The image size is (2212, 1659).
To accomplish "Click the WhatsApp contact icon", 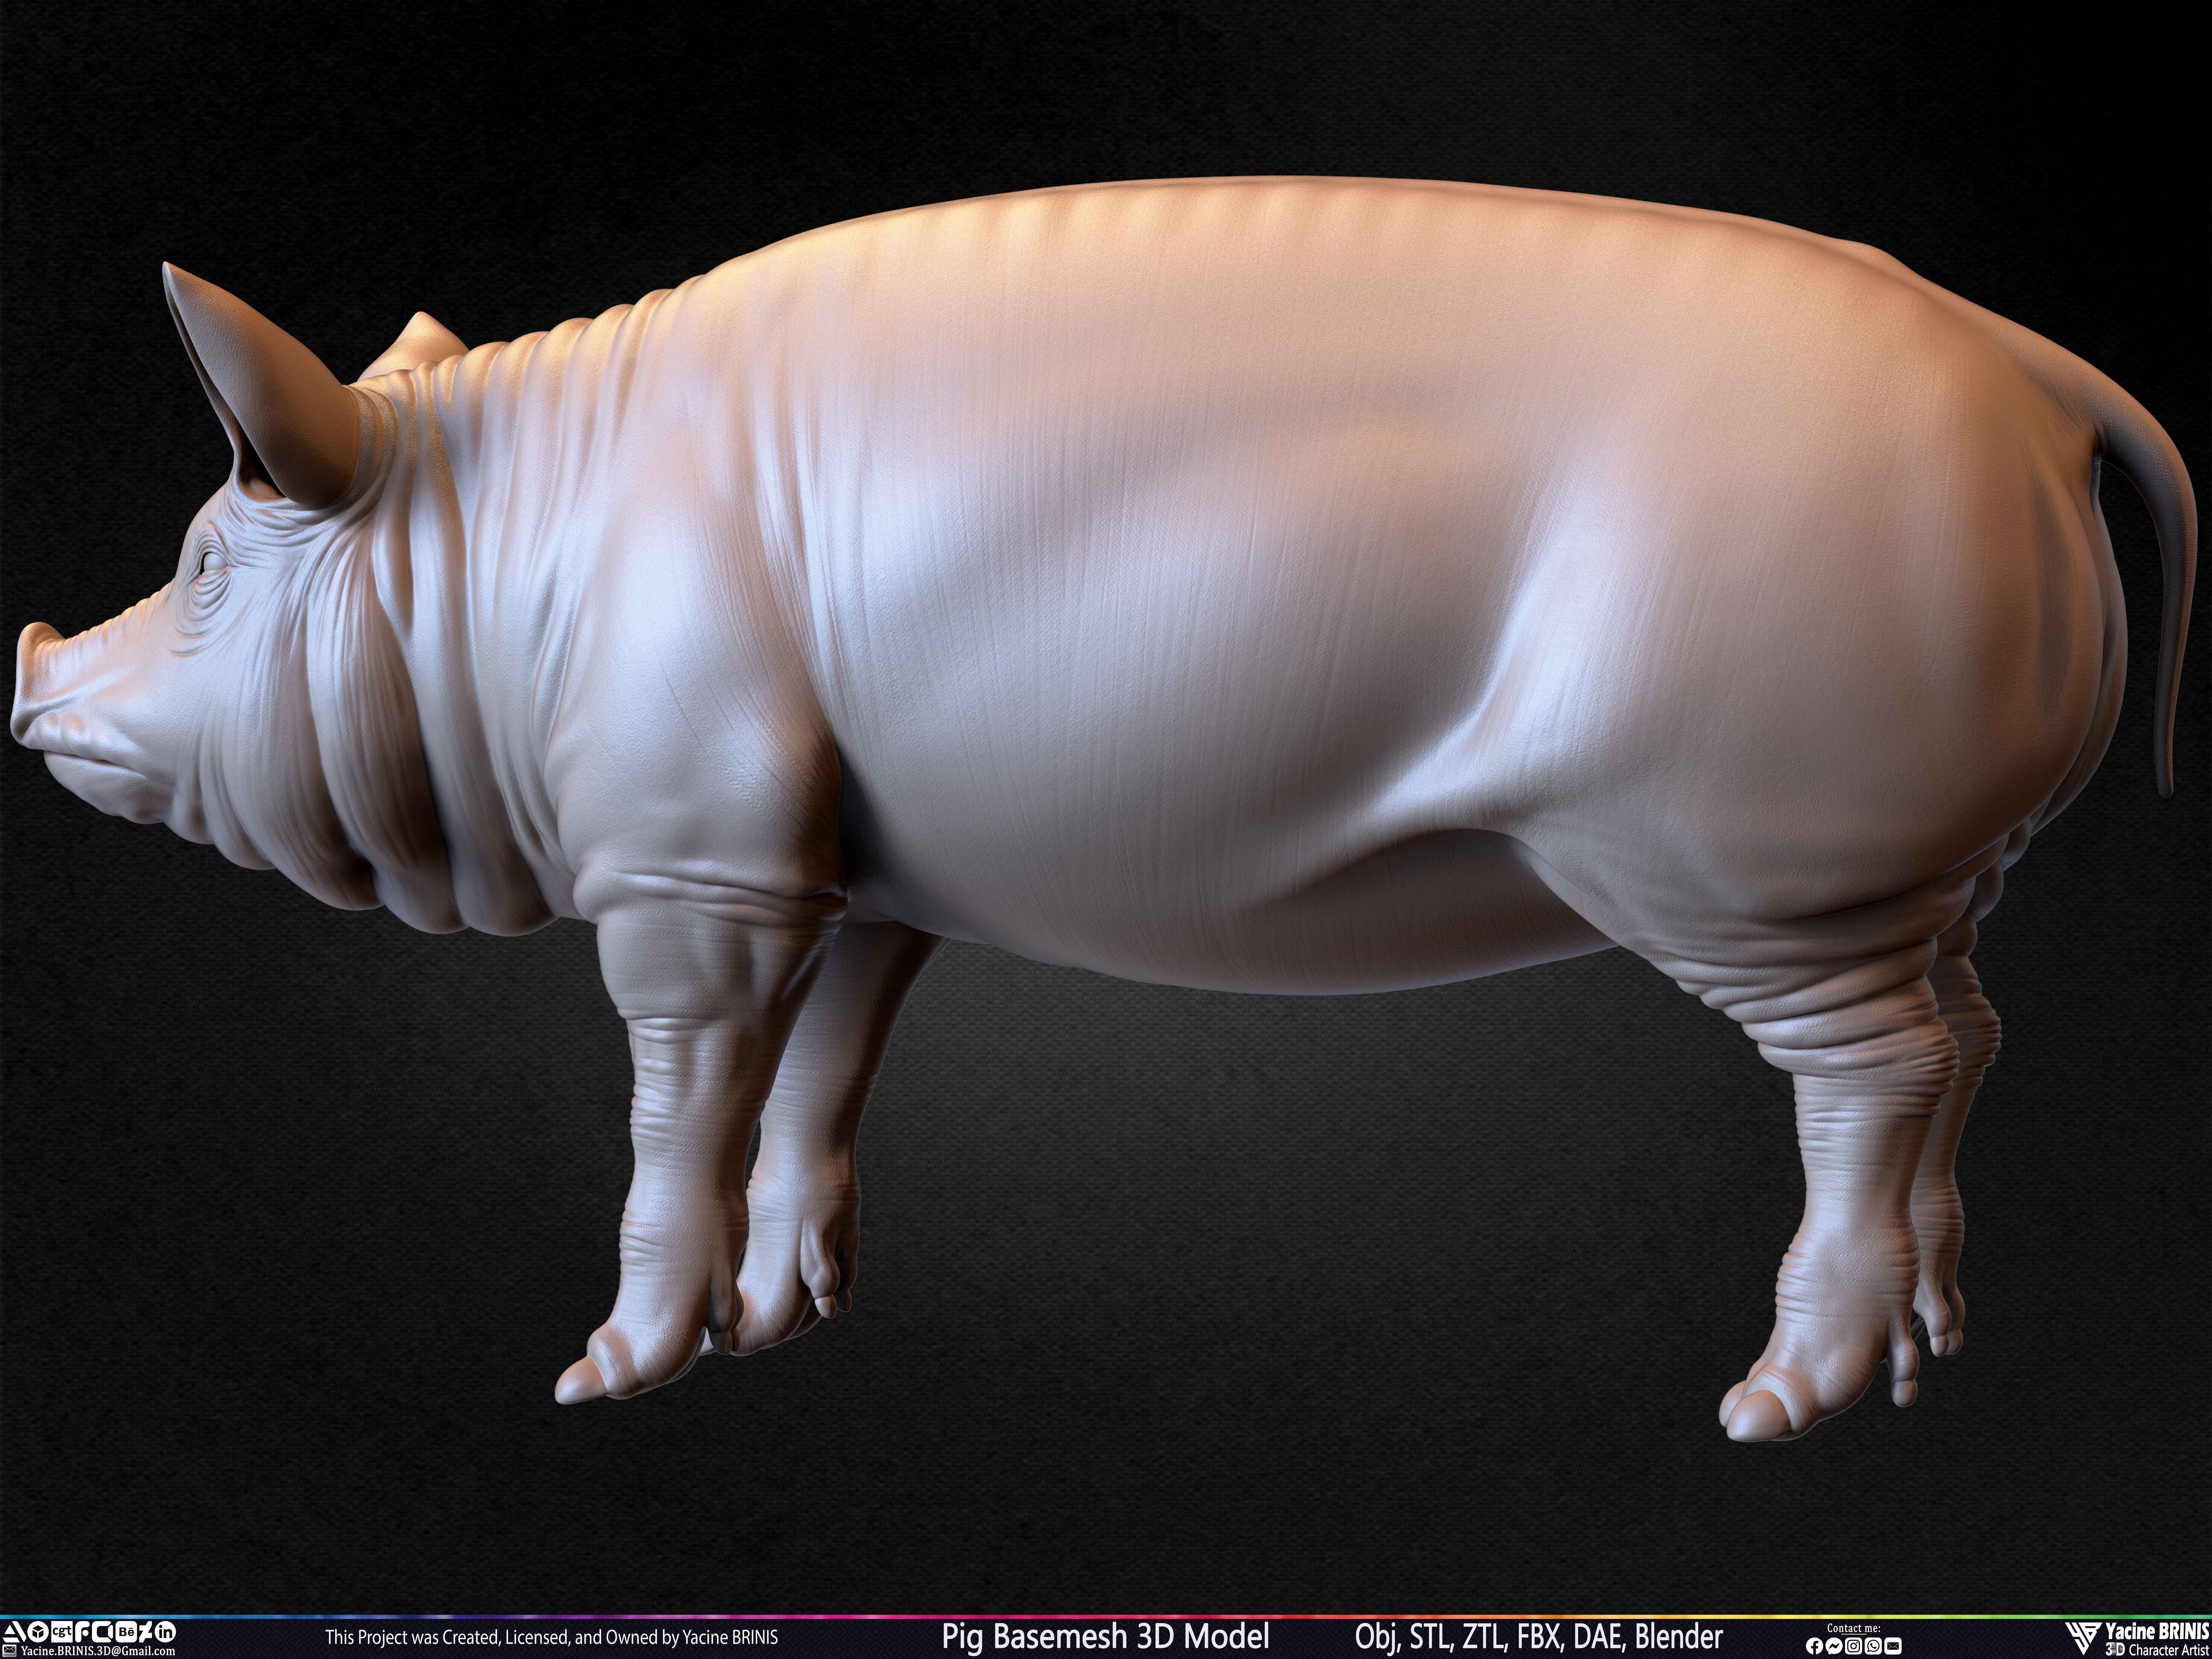I will pos(1873,1646).
